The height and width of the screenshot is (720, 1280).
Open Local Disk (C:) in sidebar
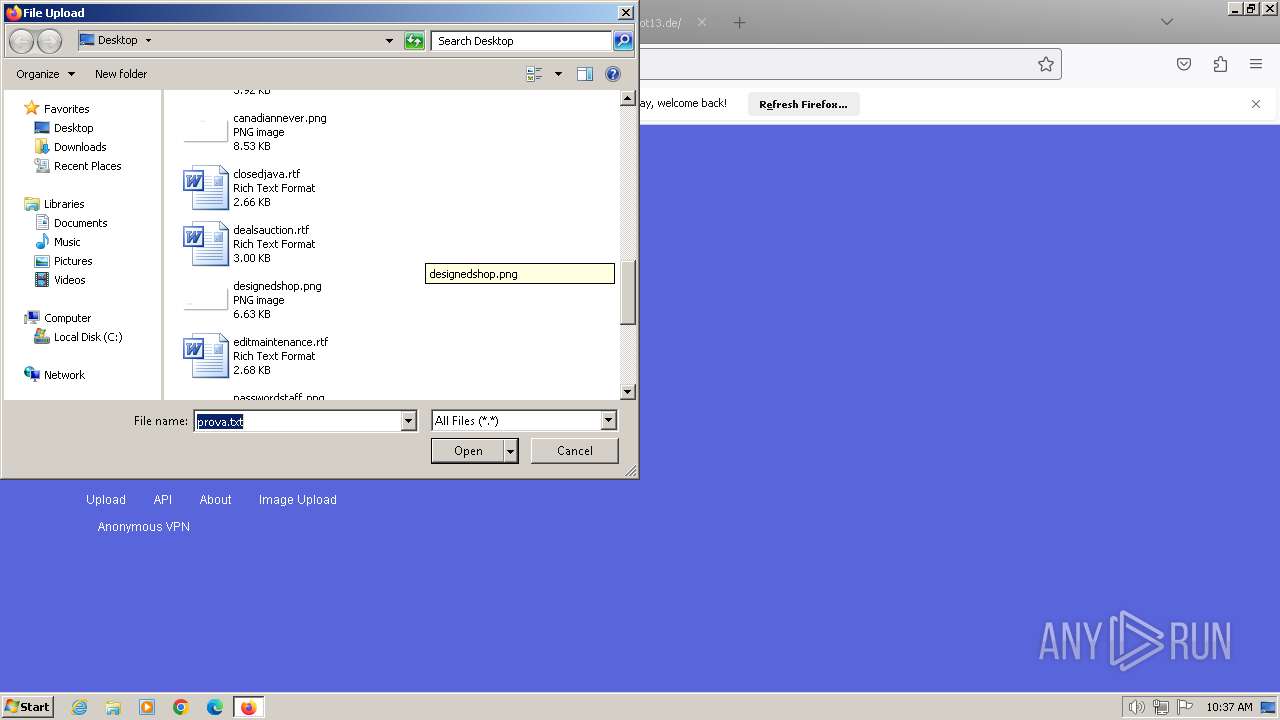pos(88,337)
